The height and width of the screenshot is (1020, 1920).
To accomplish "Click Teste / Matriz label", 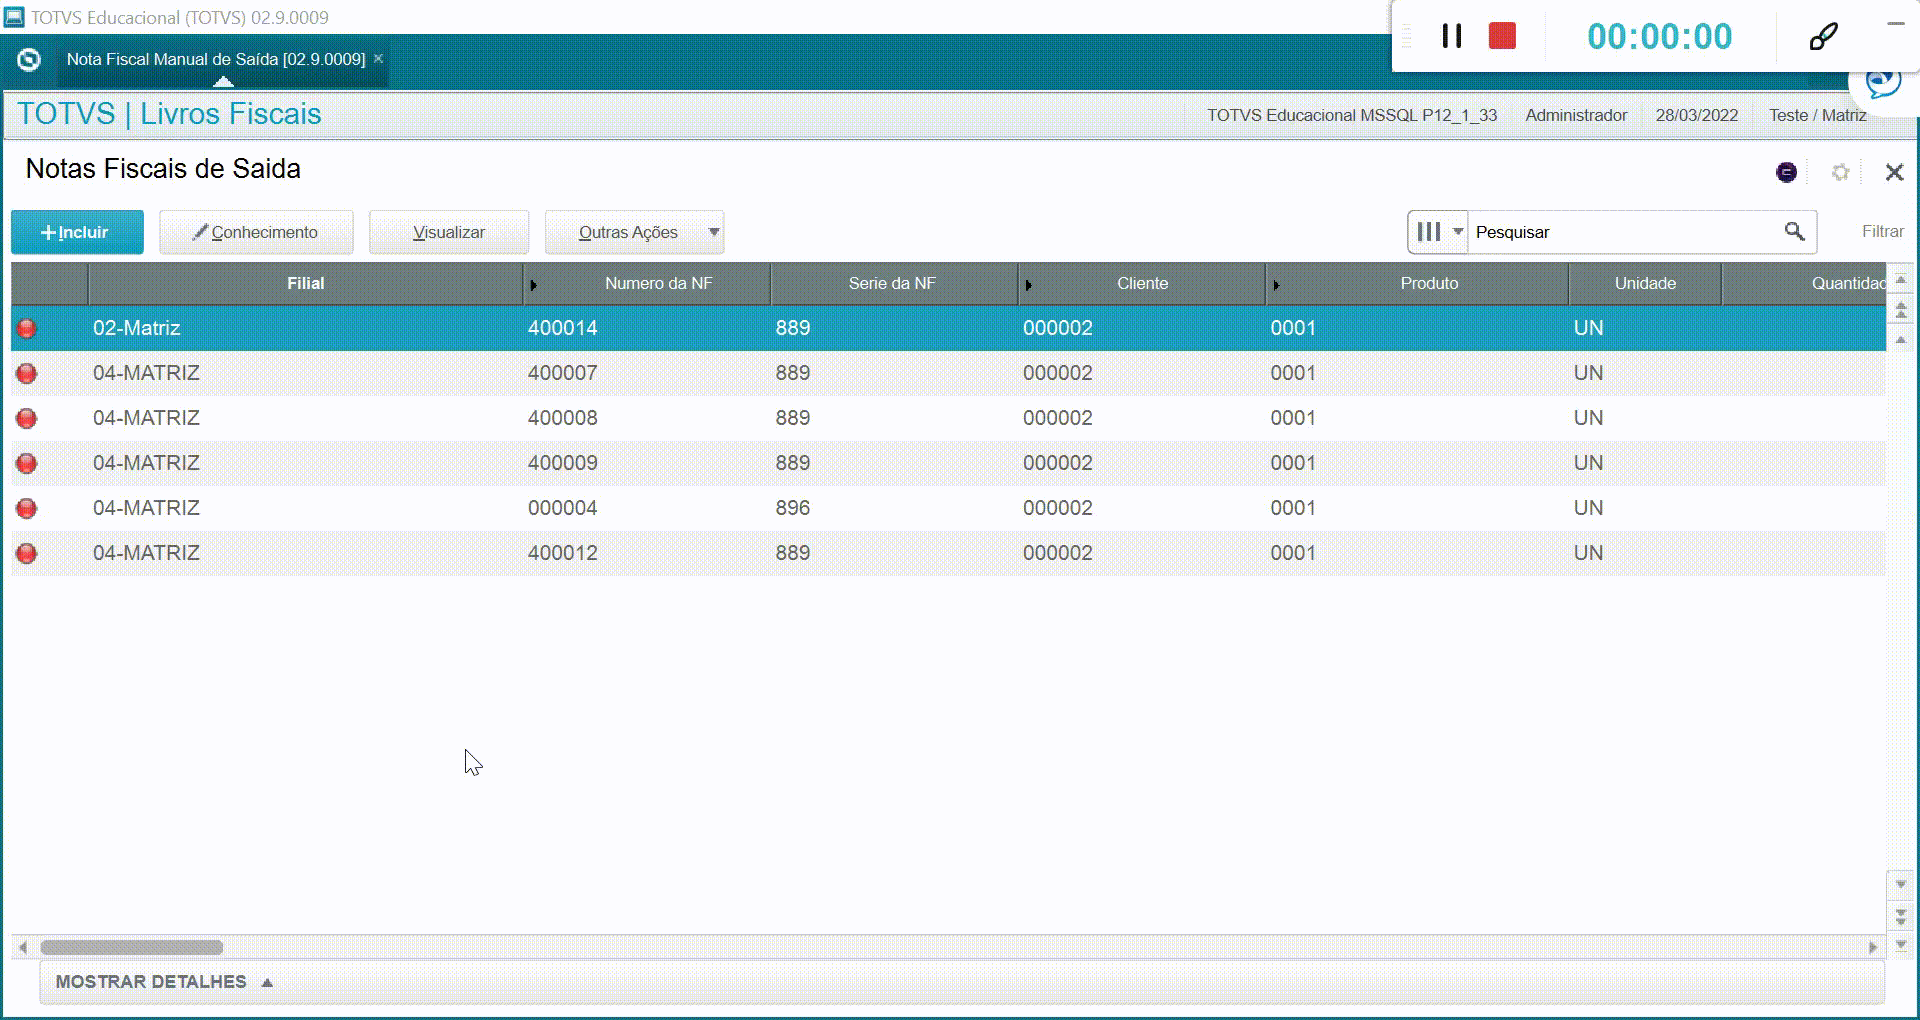I will pos(1817,115).
